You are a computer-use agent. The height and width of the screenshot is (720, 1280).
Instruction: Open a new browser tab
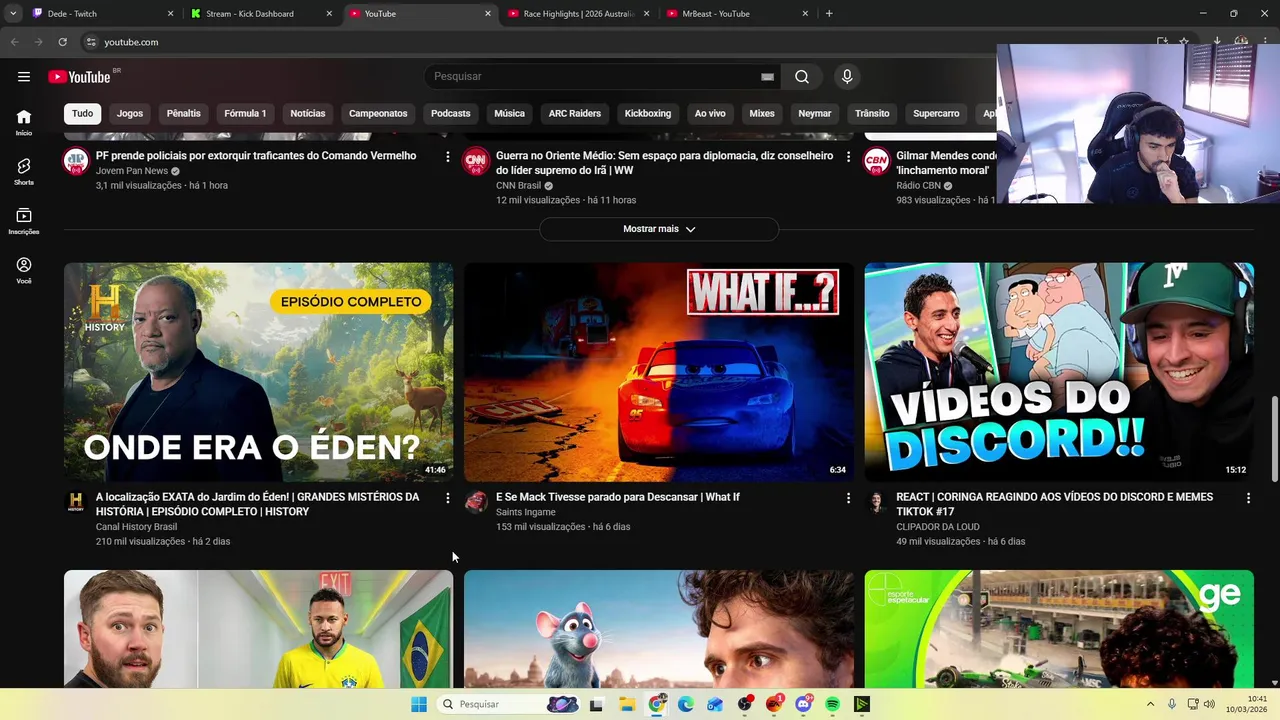829,14
